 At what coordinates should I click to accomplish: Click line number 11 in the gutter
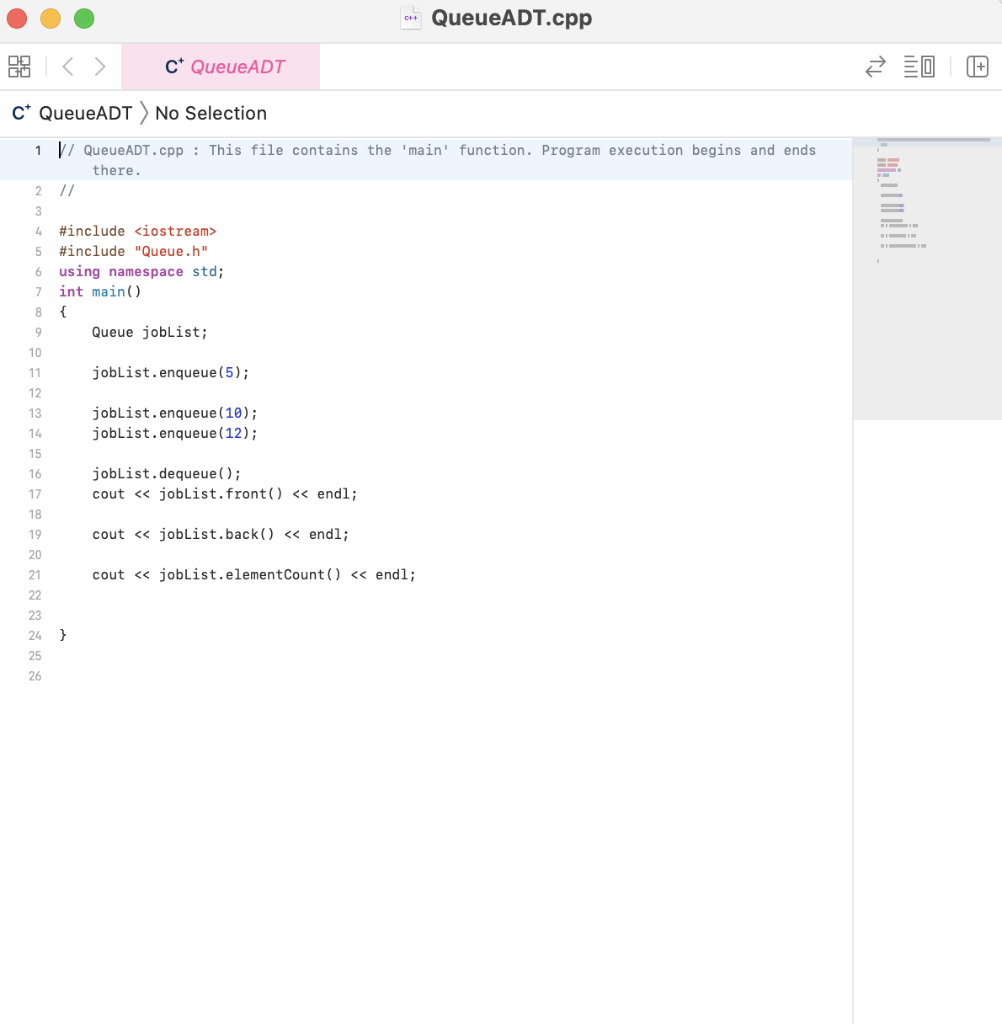pyautogui.click(x=35, y=373)
